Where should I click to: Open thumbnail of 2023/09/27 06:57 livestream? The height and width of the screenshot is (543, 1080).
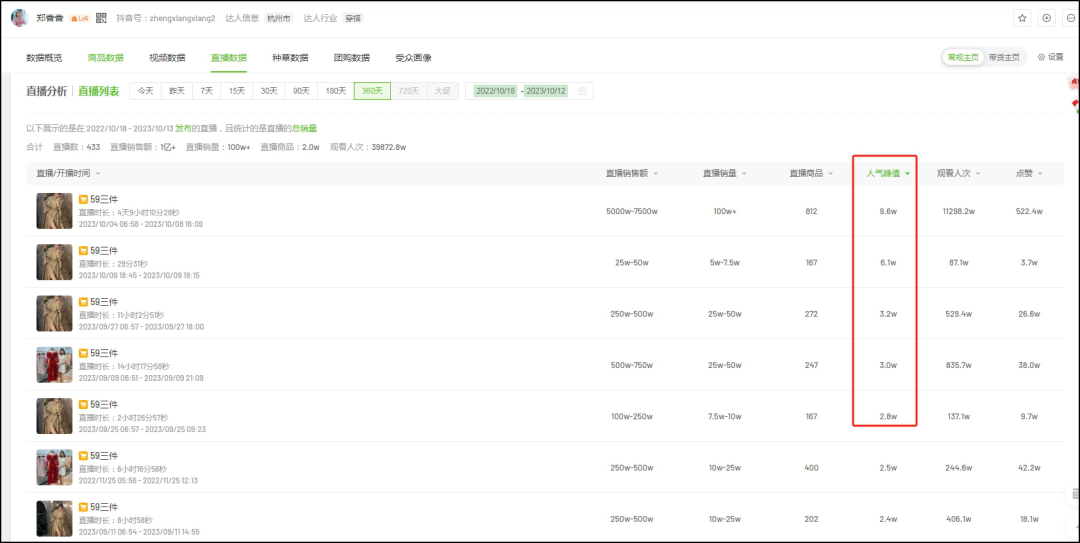54,314
